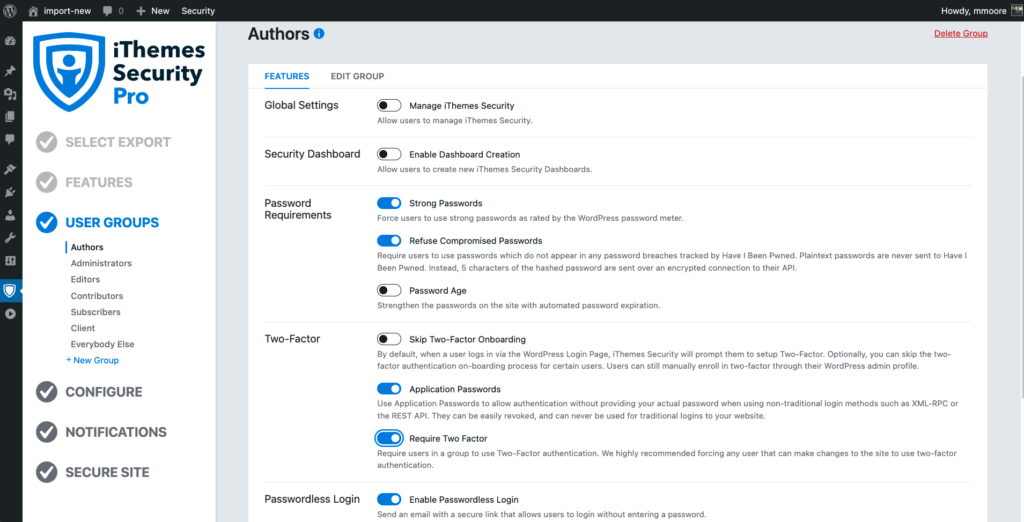
Task: Open import-new site home link
Action: pyautogui.click(x=59, y=11)
